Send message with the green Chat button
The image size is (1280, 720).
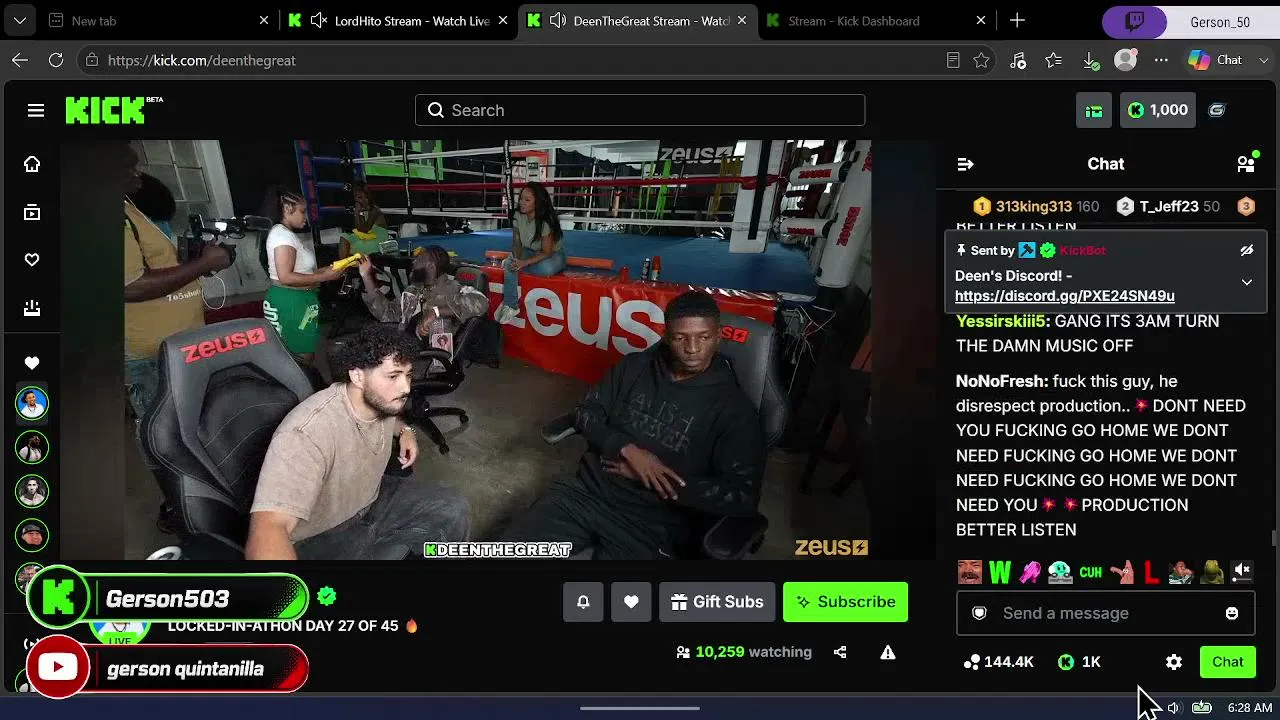tap(1228, 662)
